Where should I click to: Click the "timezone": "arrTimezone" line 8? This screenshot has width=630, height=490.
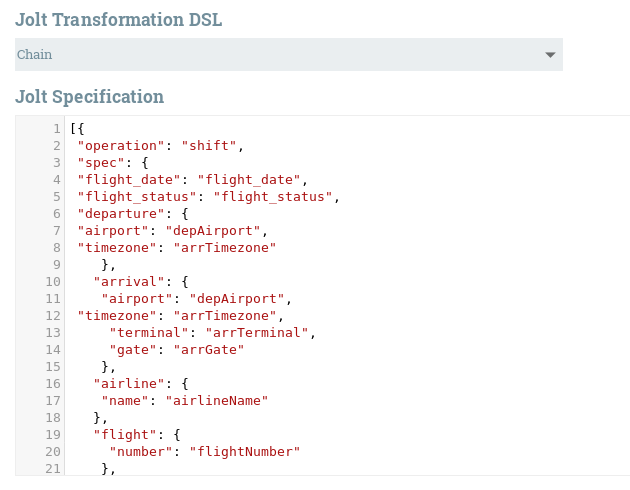(177, 248)
